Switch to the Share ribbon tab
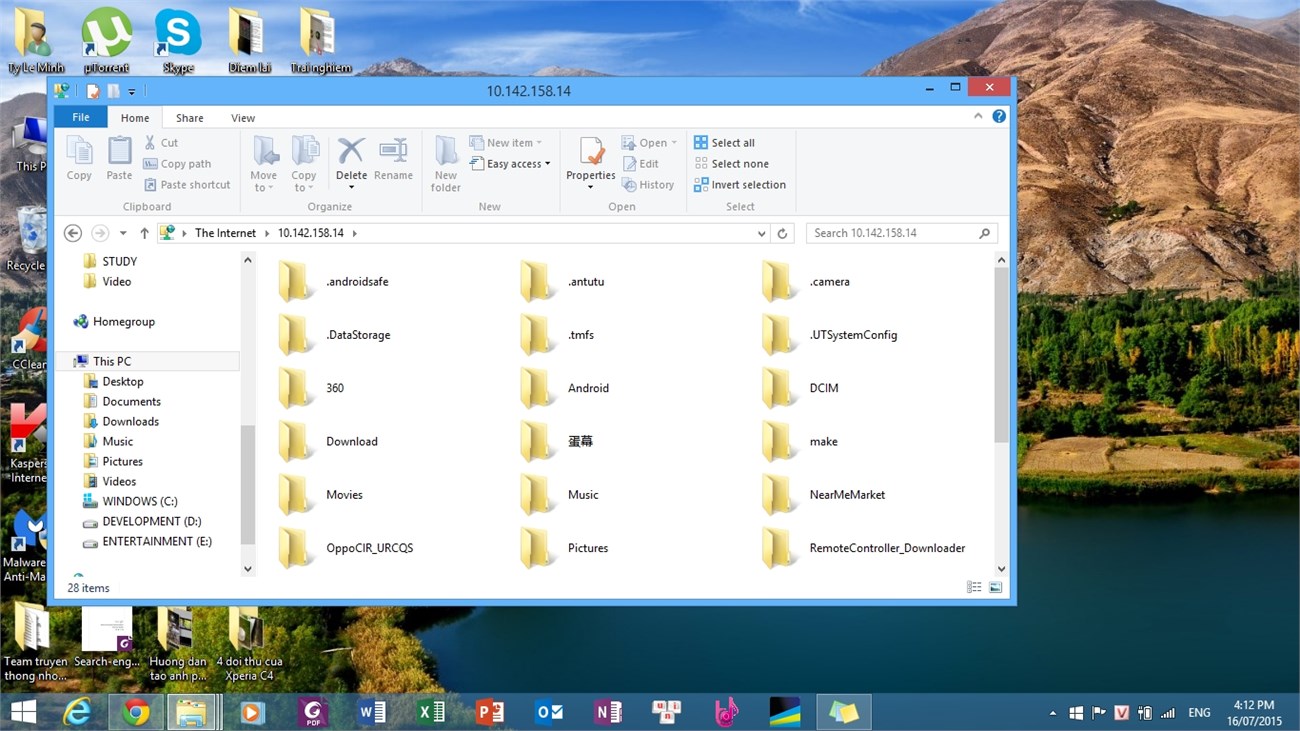The height and width of the screenshot is (731, 1300). coord(190,118)
